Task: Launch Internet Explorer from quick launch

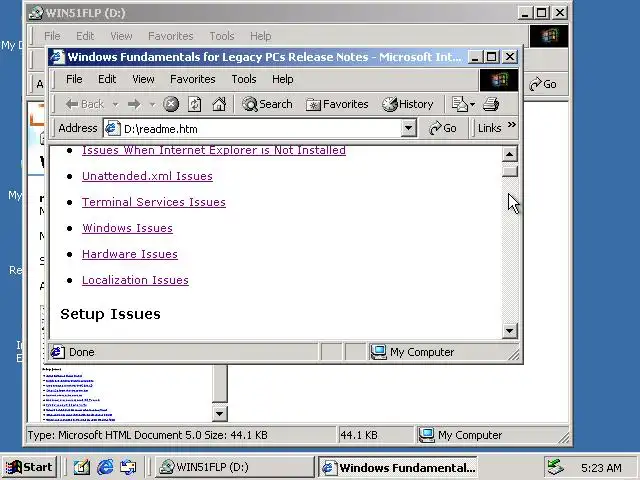Action: tap(105, 467)
